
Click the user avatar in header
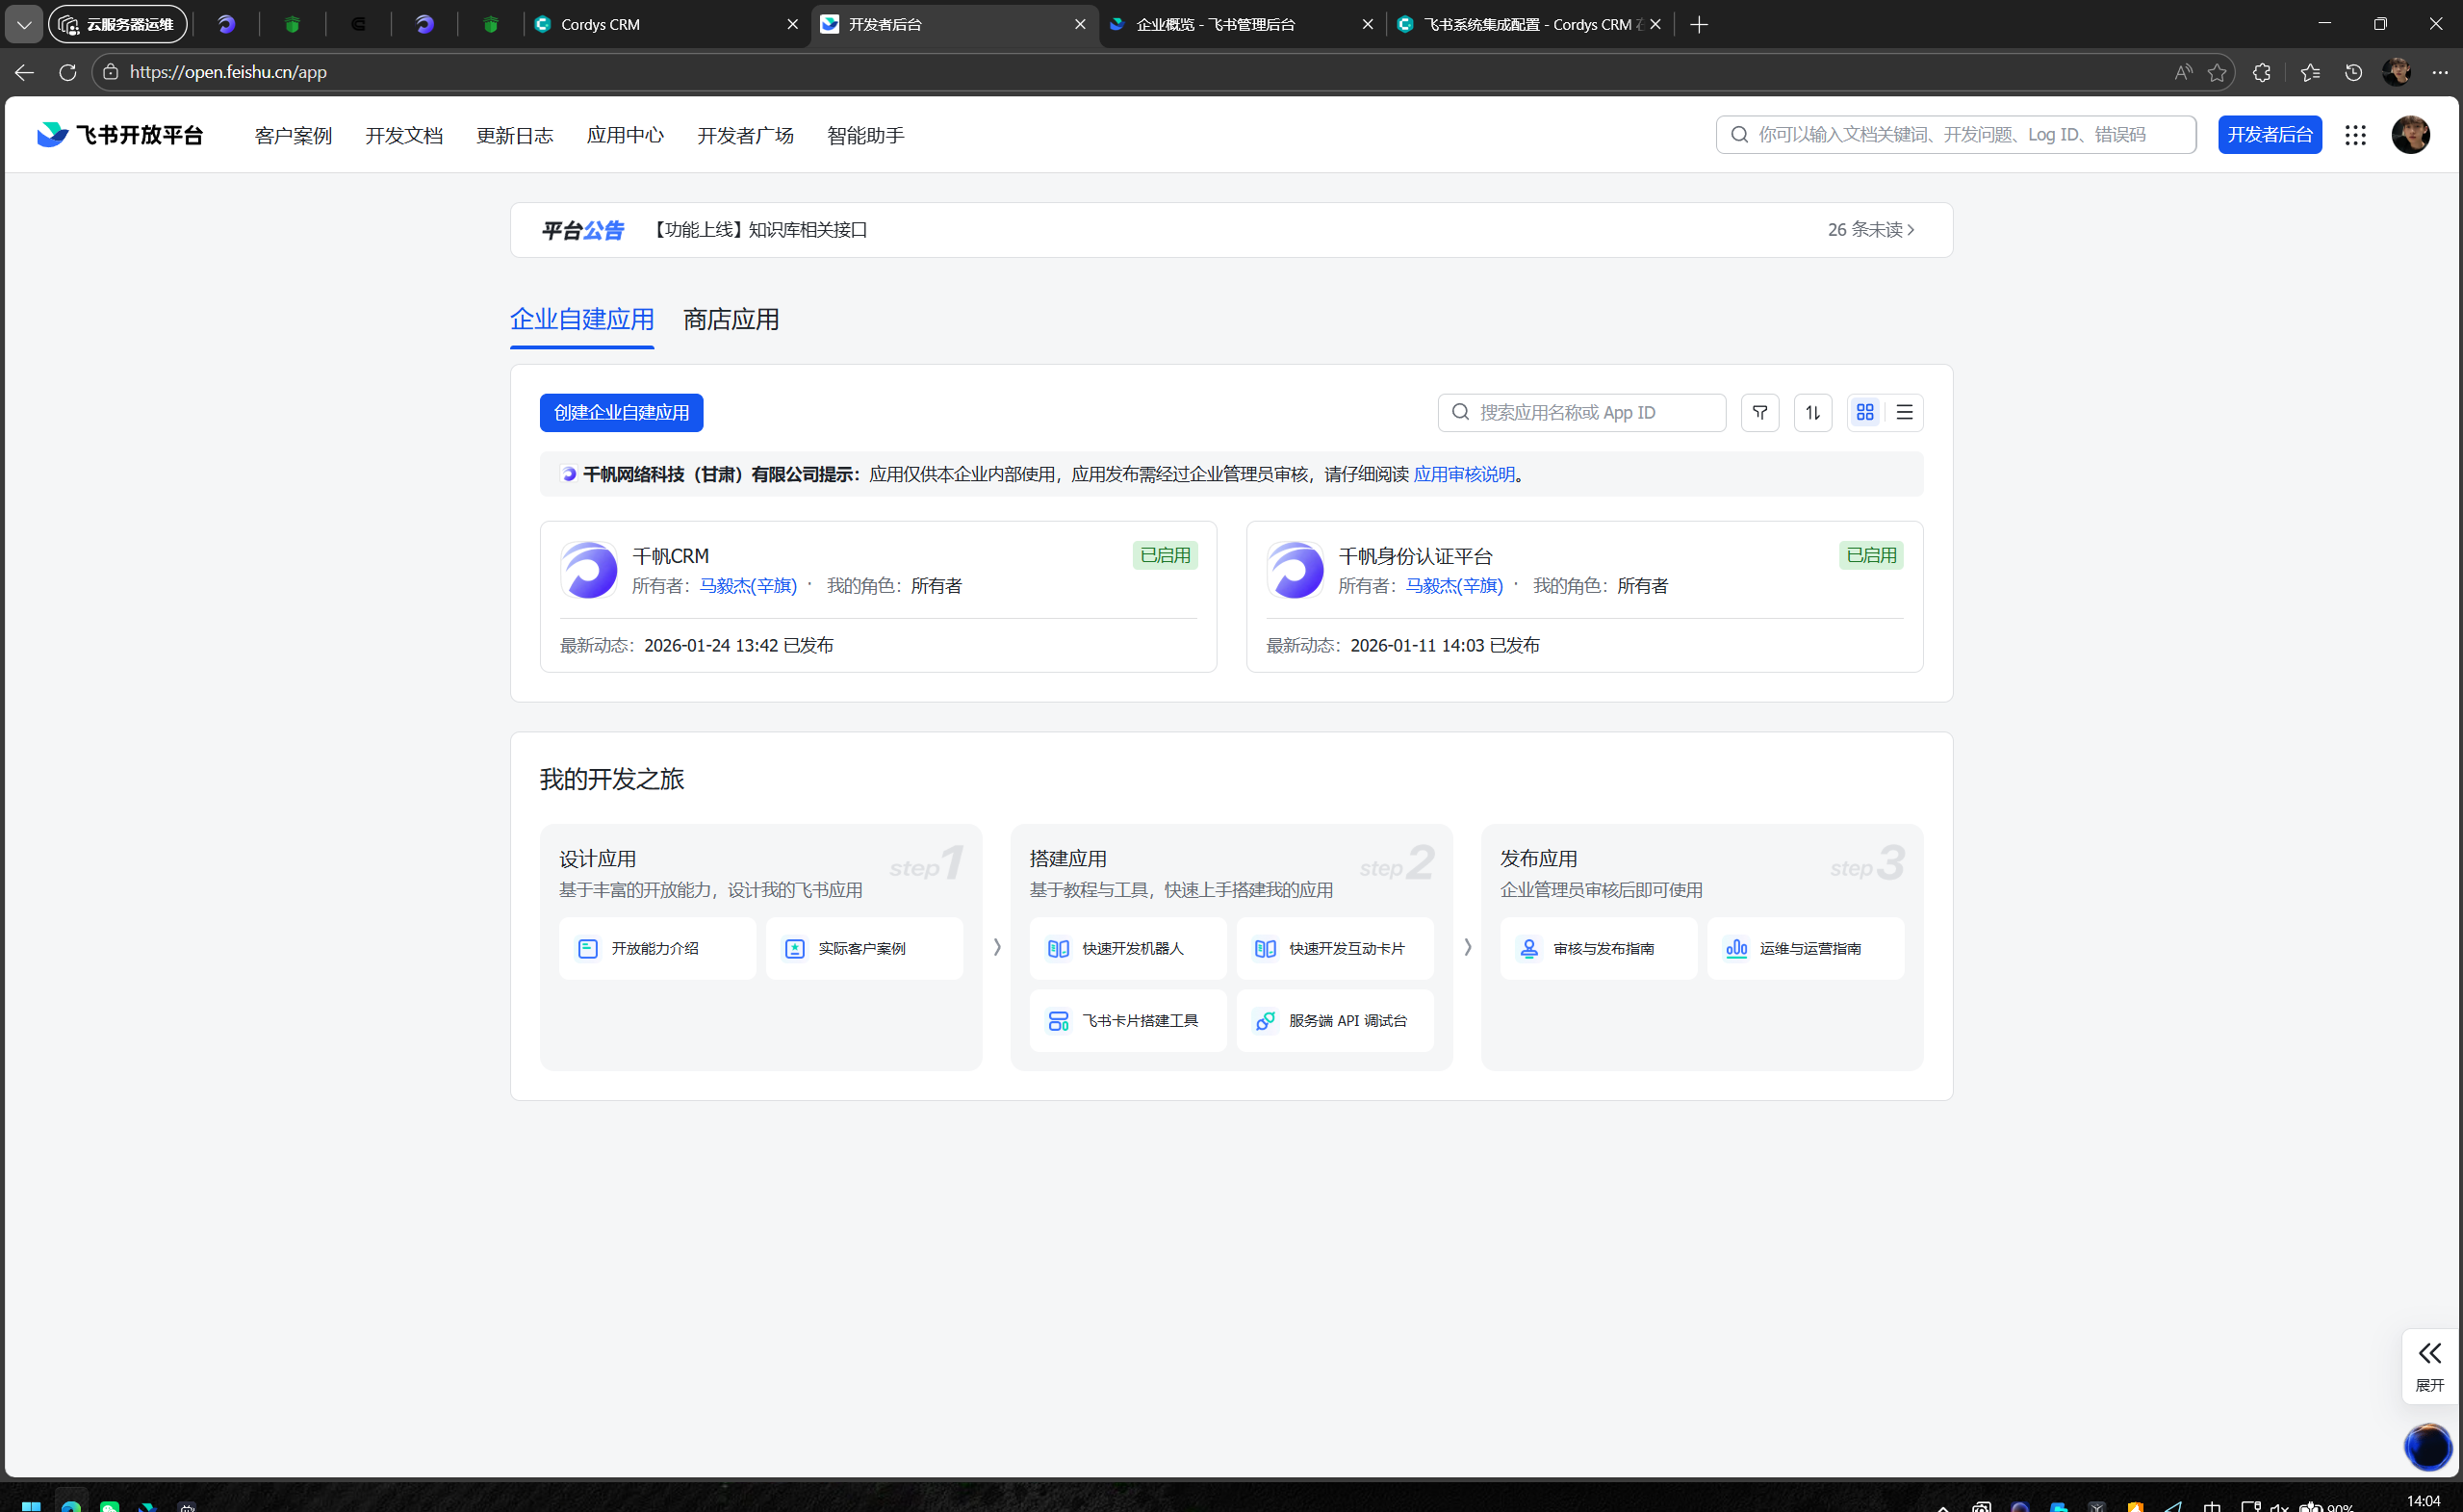(x=2410, y=135)
